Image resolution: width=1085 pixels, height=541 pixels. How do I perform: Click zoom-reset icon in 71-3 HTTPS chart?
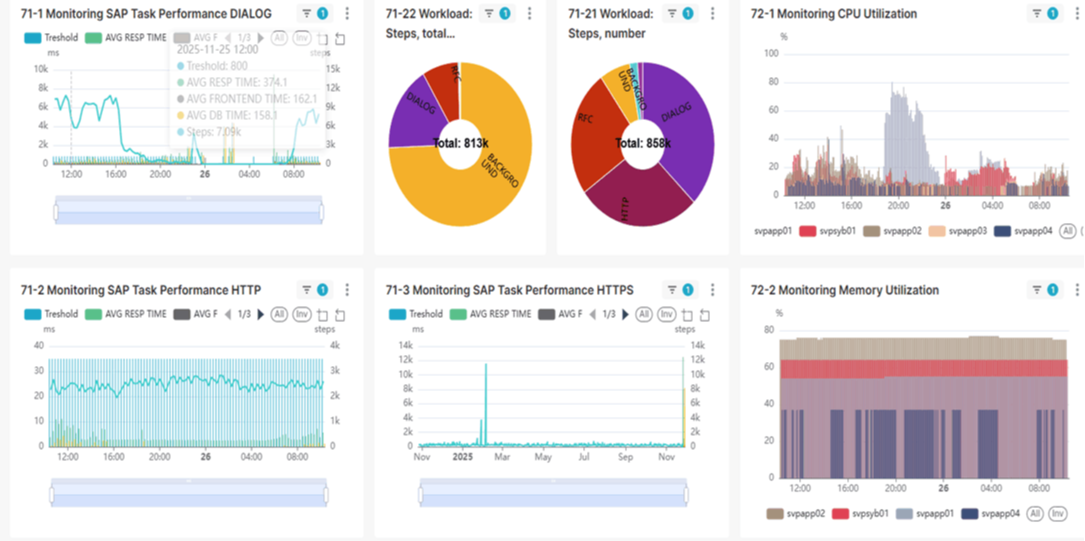coord(704,315)
